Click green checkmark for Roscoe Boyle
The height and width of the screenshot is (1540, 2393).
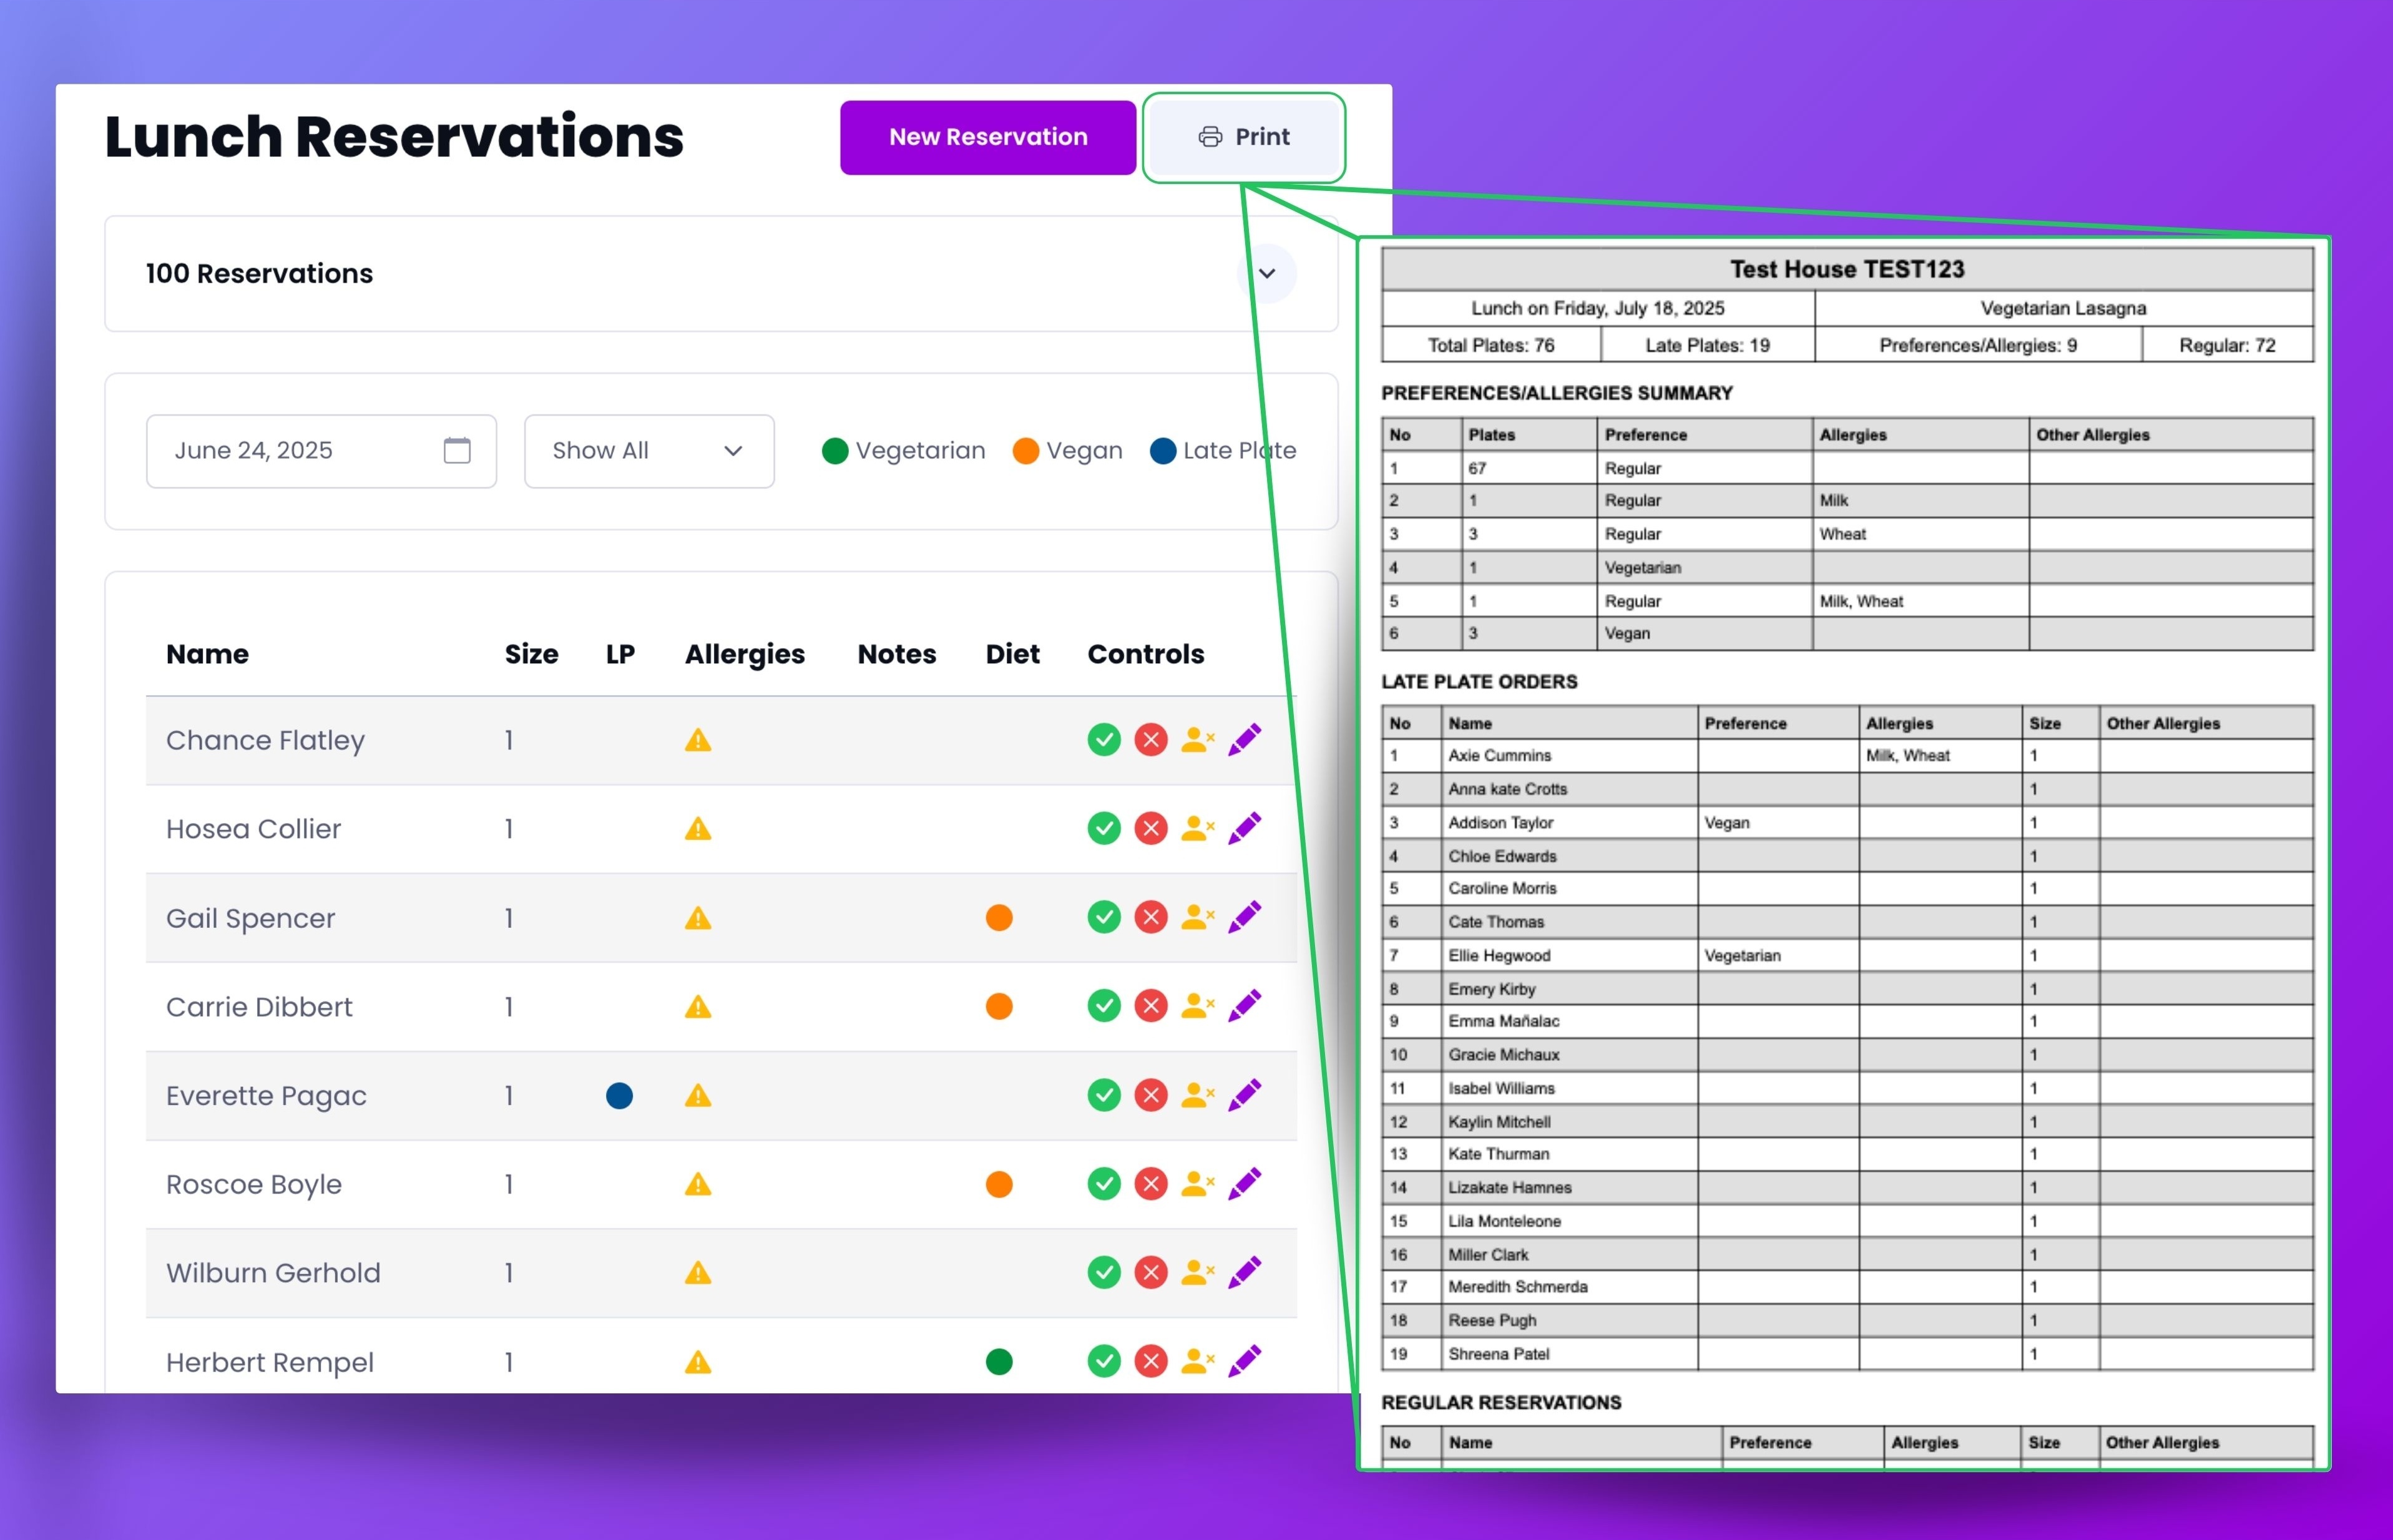click(x=1103, y=1184)
